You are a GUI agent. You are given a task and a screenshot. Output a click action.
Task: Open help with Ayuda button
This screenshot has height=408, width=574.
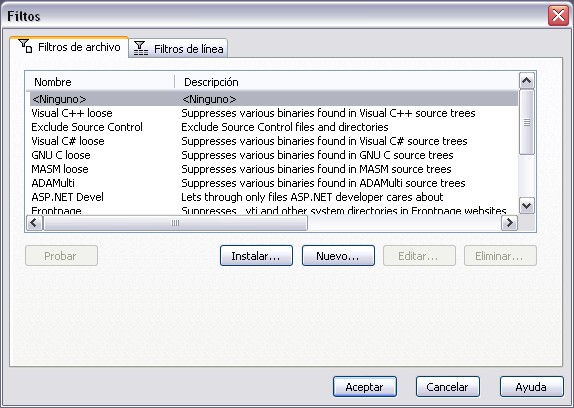pos(532,386)
